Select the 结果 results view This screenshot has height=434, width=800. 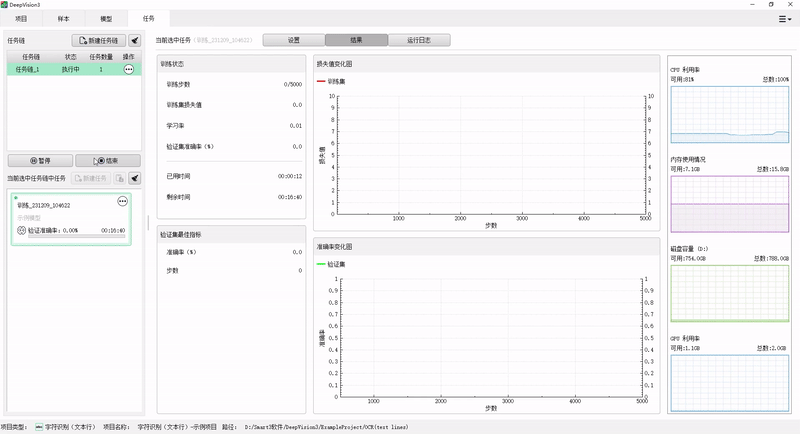tap(355, 40)
